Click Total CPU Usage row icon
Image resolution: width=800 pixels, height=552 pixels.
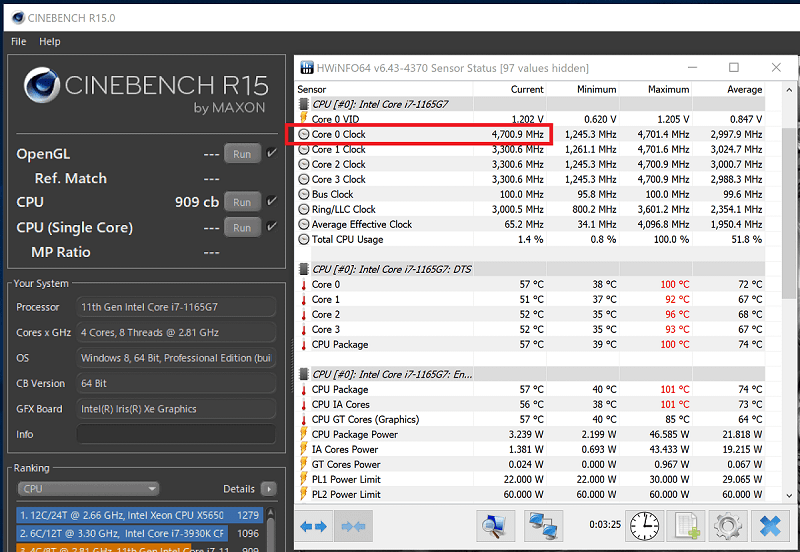click(304, 239)
